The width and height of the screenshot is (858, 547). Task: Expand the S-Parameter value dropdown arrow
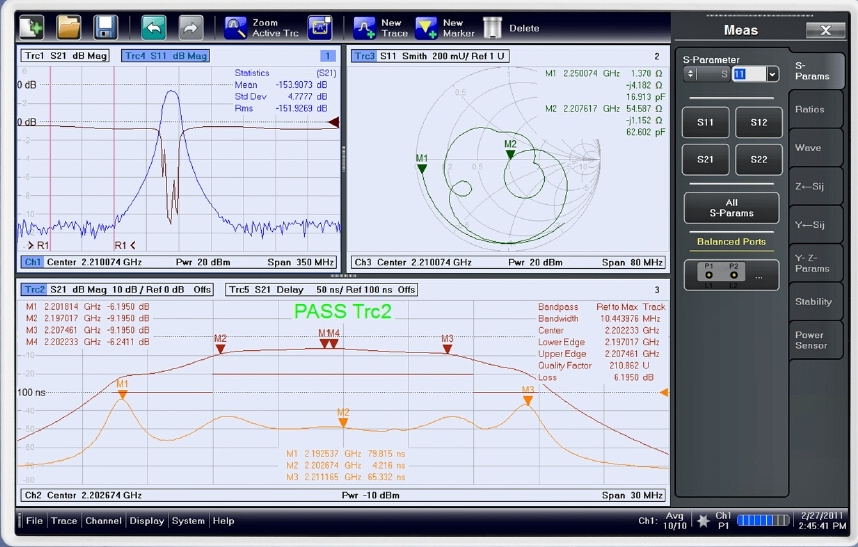click(x=772, y=74)
